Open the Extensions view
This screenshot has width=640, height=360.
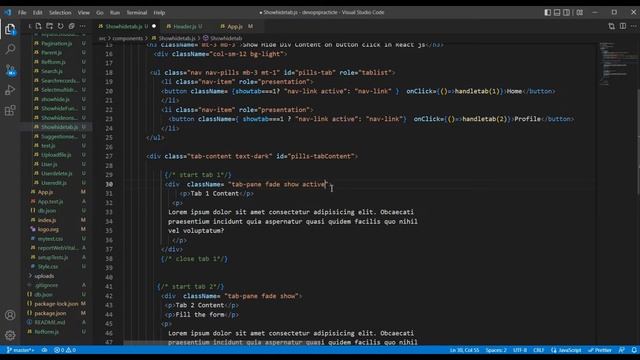(10, 110)
